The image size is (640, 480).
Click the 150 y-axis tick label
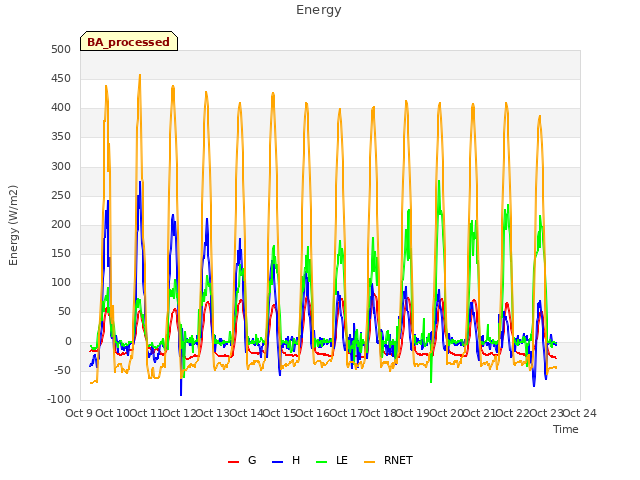(61, 253)
